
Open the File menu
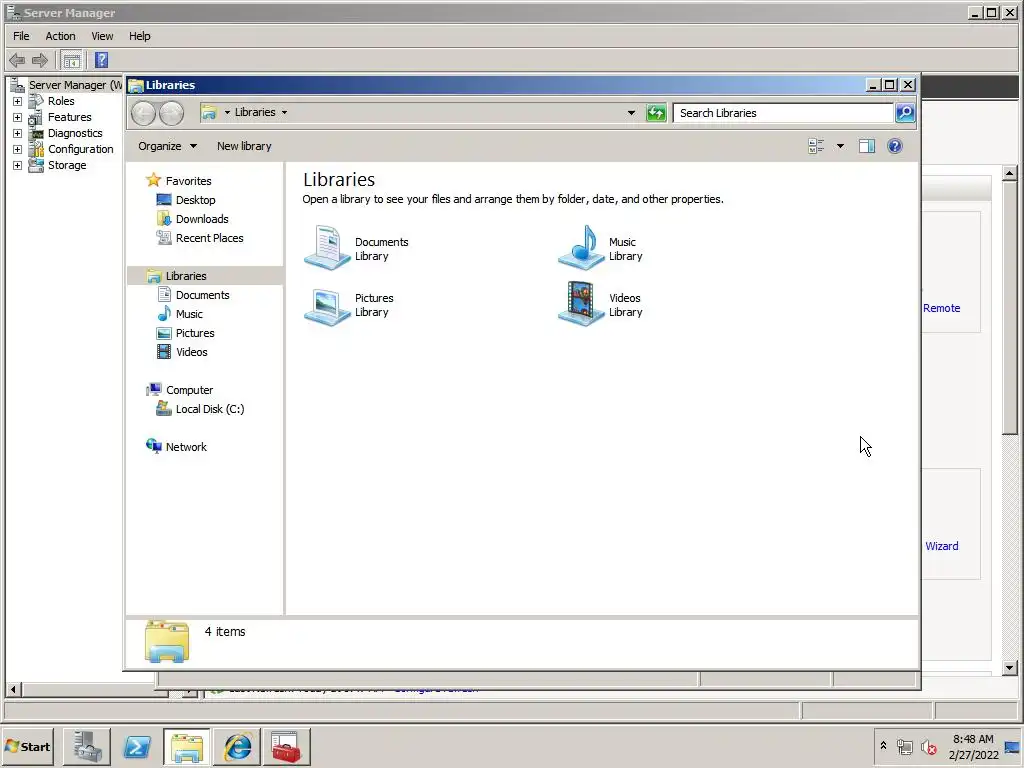(x=21, y=36)
